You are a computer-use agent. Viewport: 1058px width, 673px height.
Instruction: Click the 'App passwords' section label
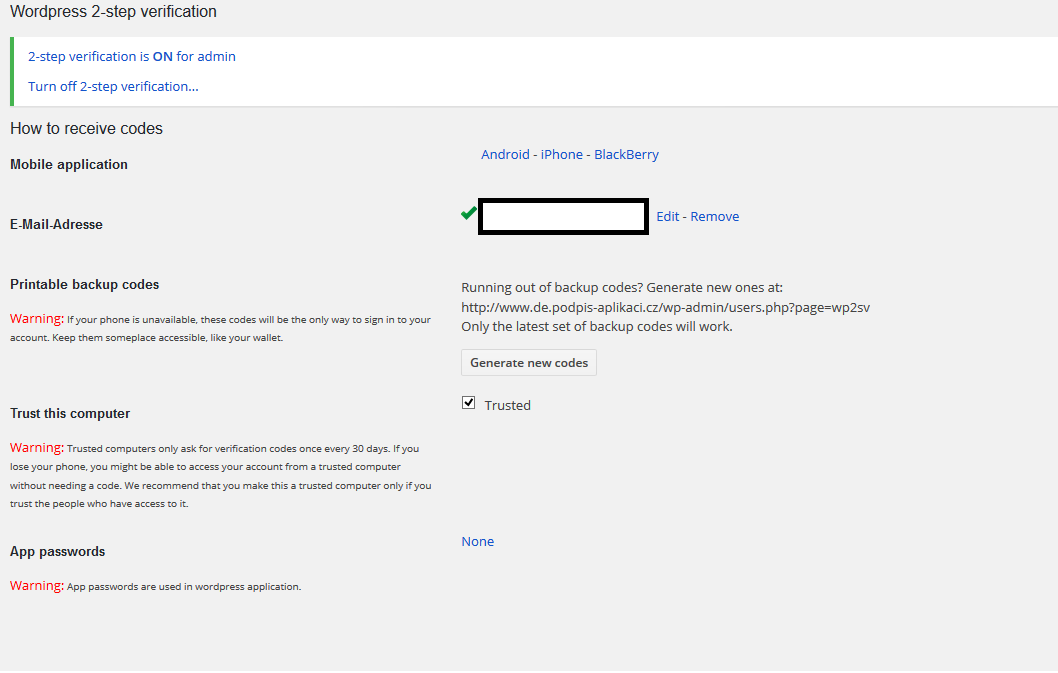point(57,552)
